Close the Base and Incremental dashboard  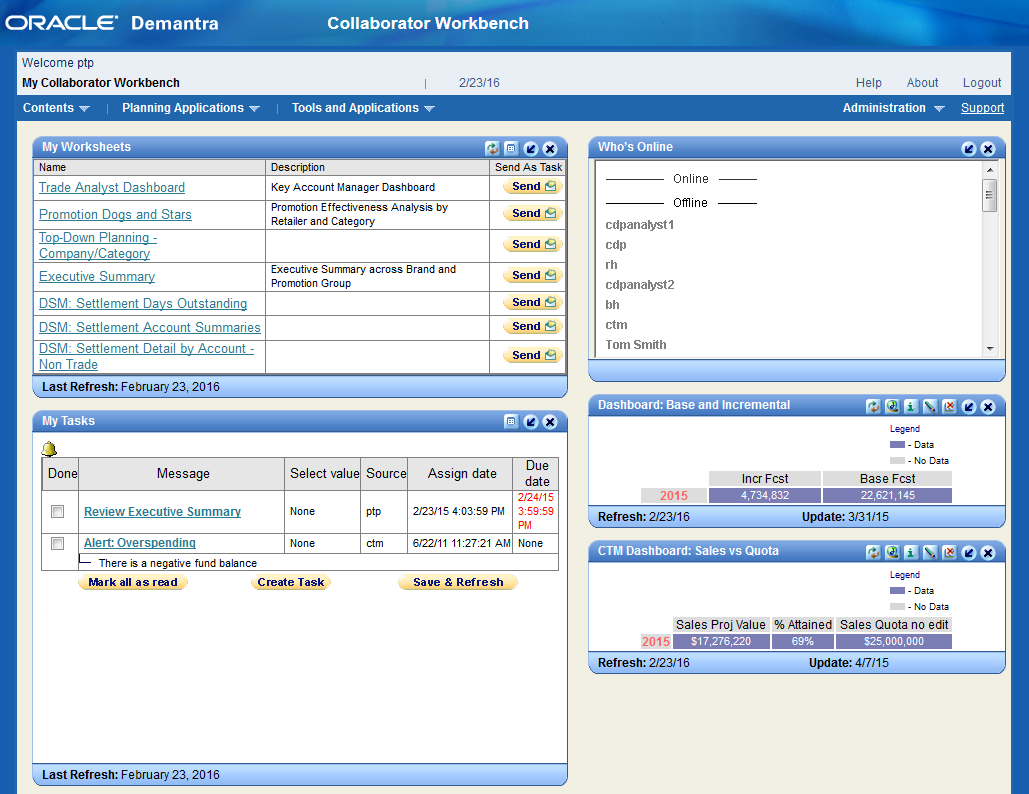coord(988,407)
